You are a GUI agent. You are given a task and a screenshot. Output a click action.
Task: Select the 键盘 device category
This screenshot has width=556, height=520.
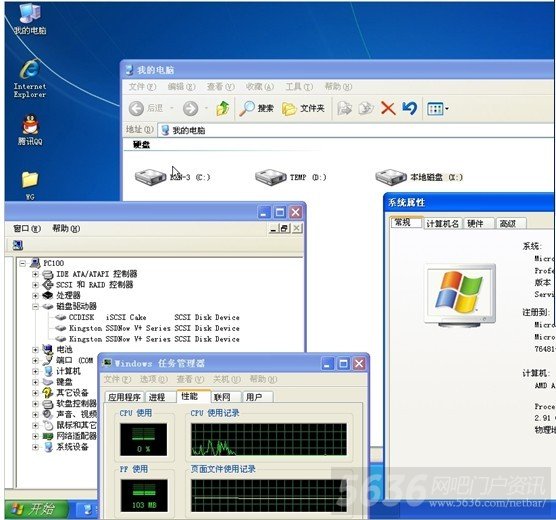coord(58,382)
